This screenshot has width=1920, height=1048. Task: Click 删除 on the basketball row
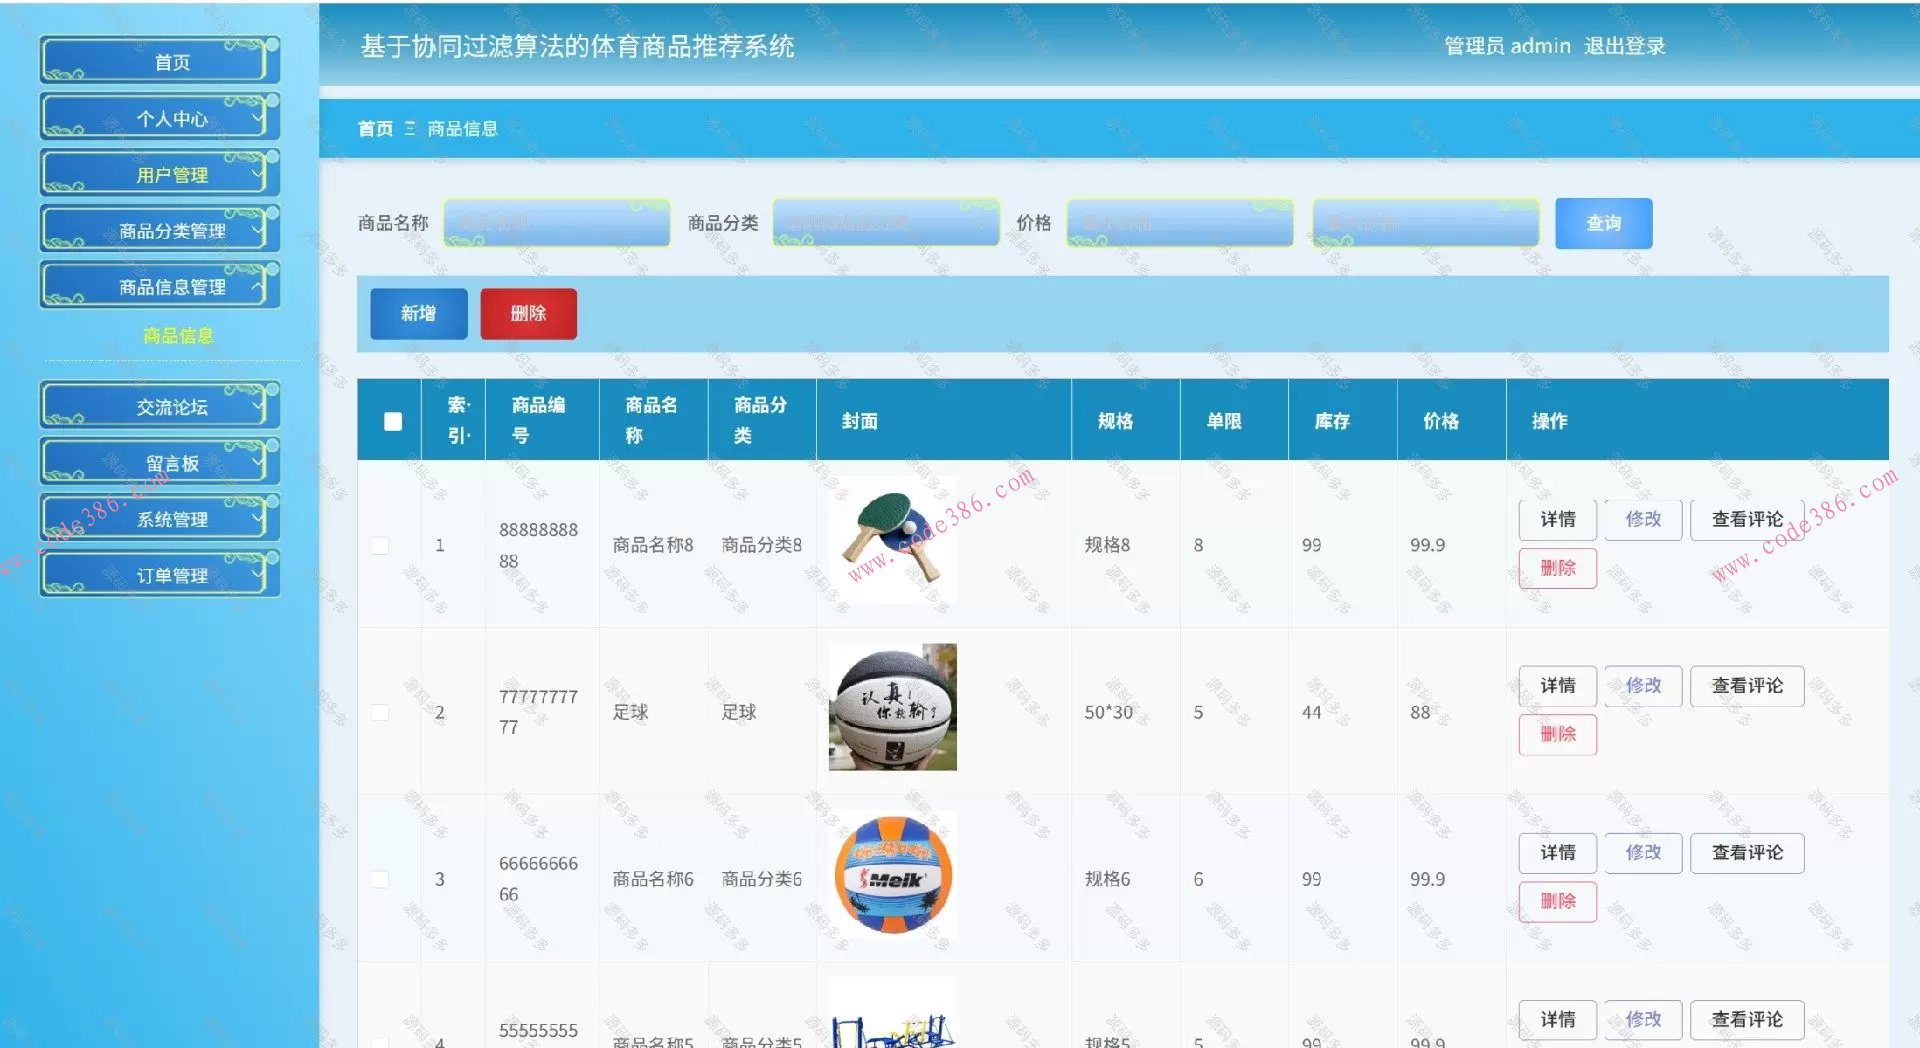pyautogui.click(x=1557, y=734)
